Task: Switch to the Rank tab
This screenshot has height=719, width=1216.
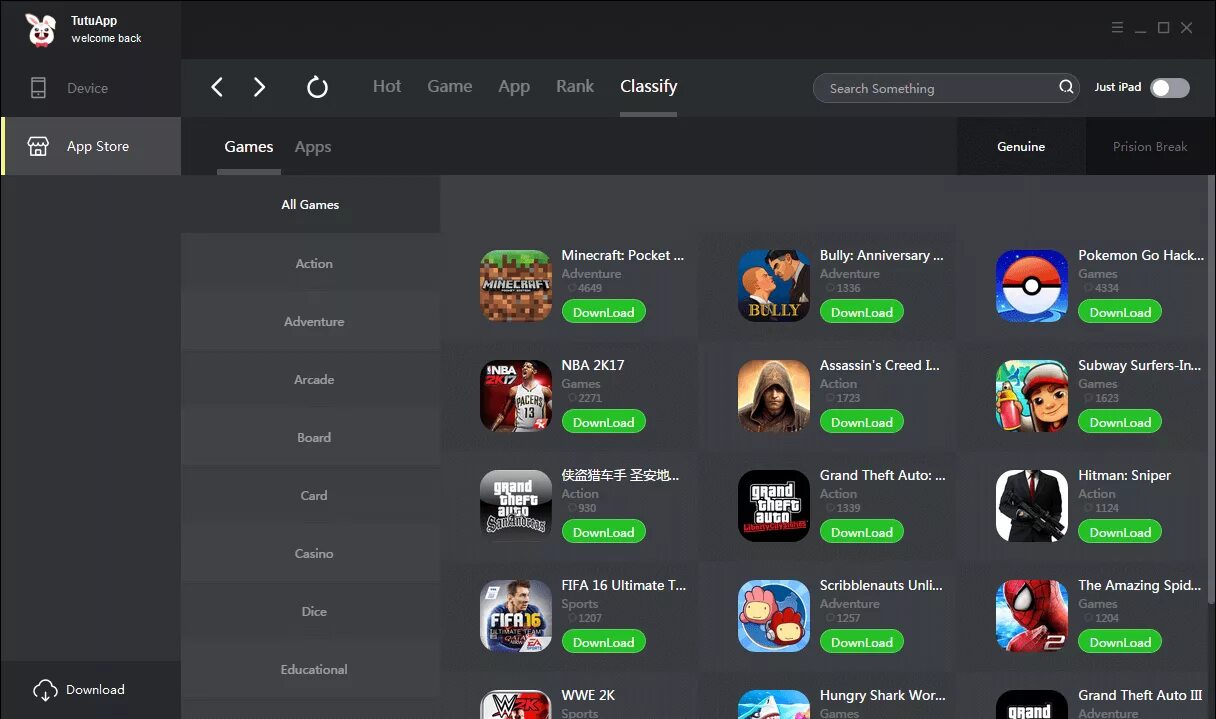Action: coord(575,86)
